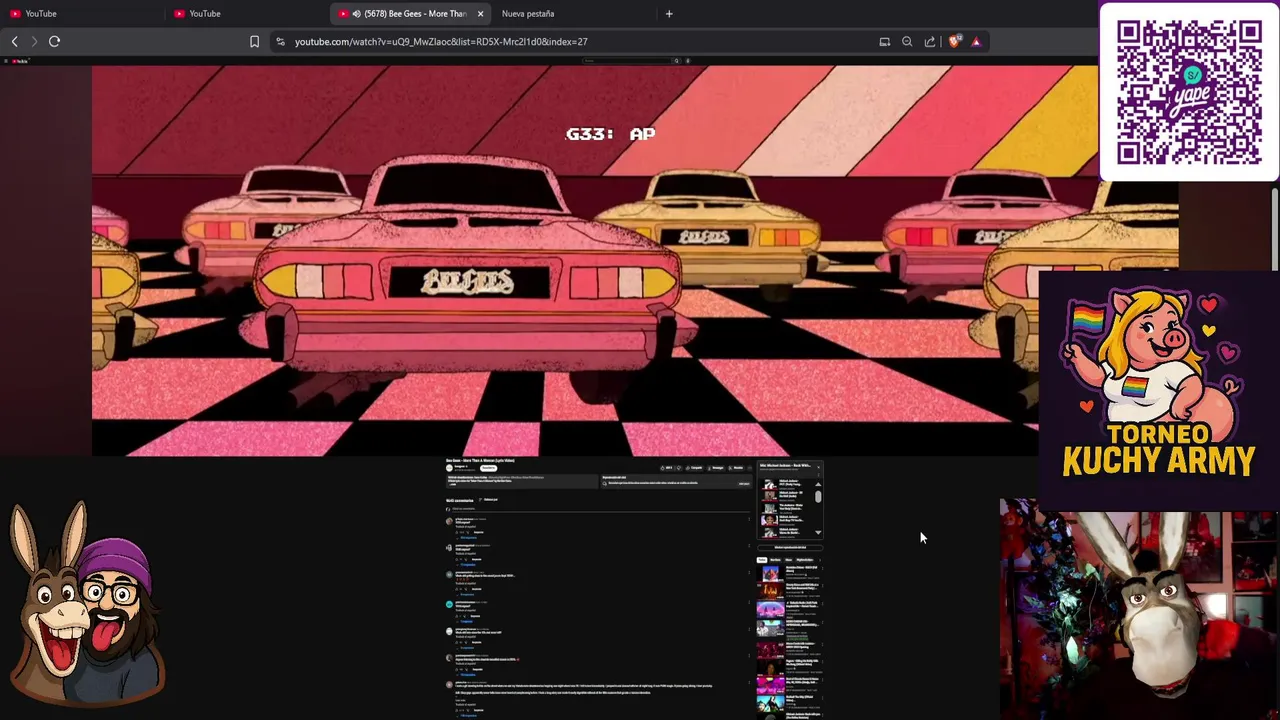The height and width of the screenshot is (720, 1280).
Task: Open the zoom magnifier icon in address bar
Action: 907,41
